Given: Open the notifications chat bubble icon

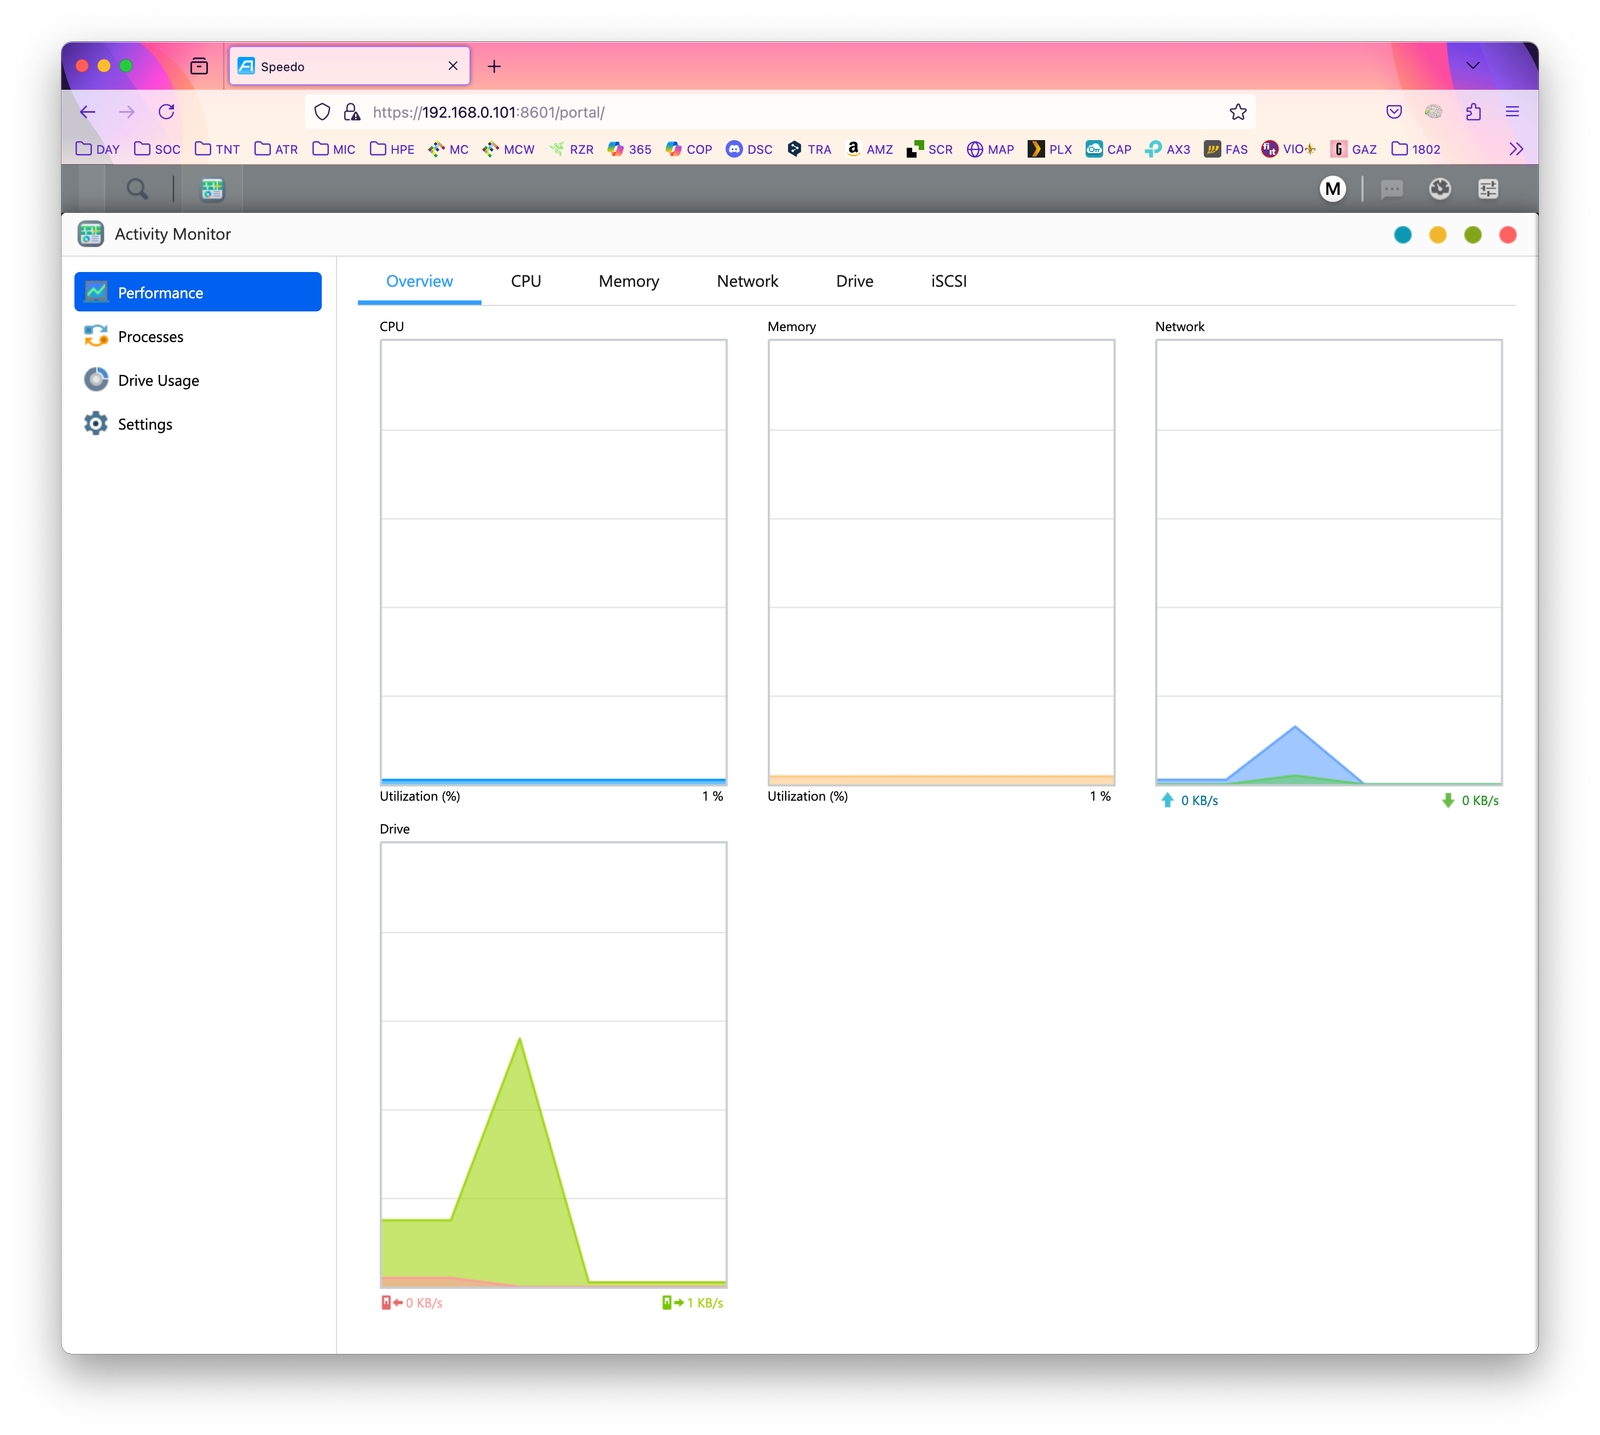Looking at the screenshot, I should pos(1391,189).
